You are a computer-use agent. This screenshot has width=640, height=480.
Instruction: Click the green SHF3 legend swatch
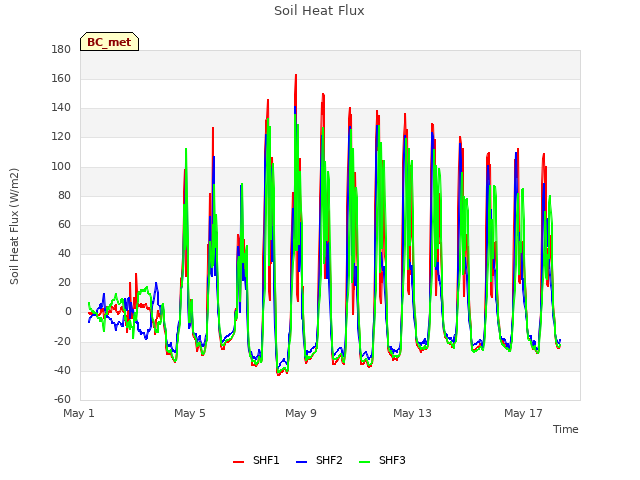coord(364,462)
